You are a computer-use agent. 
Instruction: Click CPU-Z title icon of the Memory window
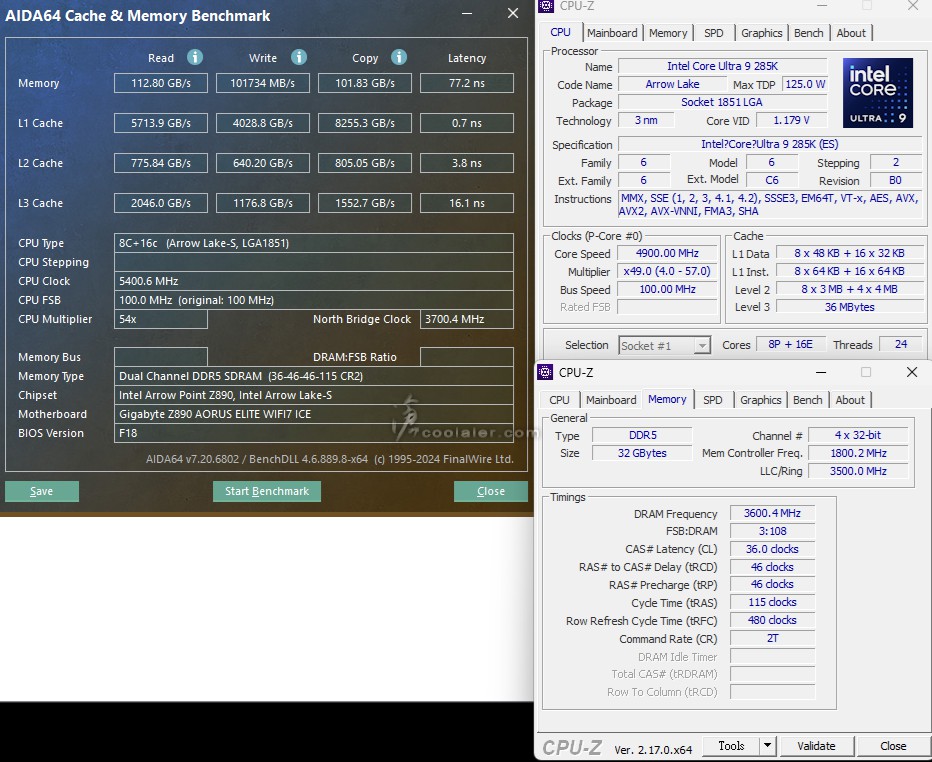[x=545, y=372]
